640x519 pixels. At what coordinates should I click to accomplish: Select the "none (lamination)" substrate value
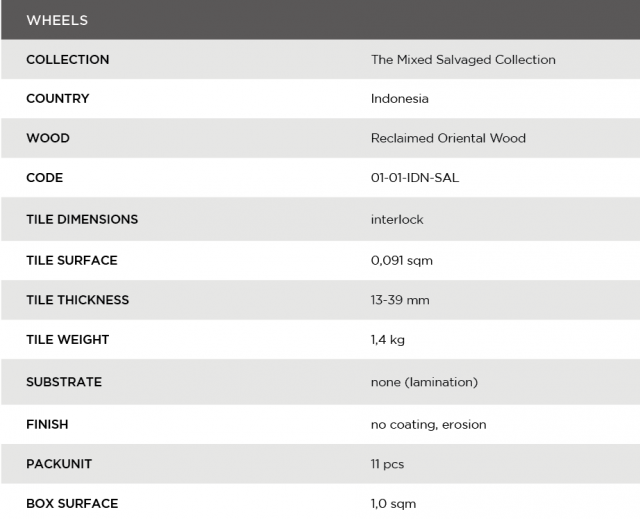pyautogui.click(x=424, y=382)
